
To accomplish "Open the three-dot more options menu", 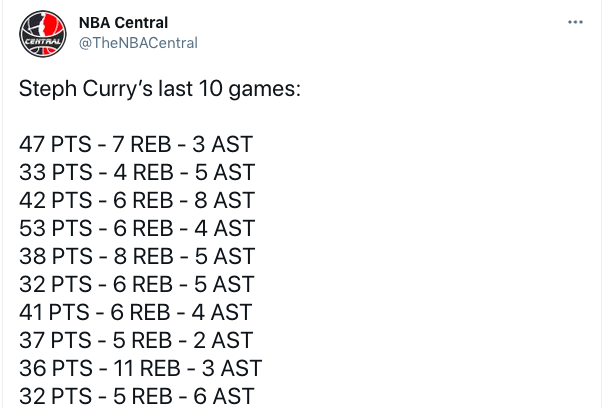I will 575,22.
